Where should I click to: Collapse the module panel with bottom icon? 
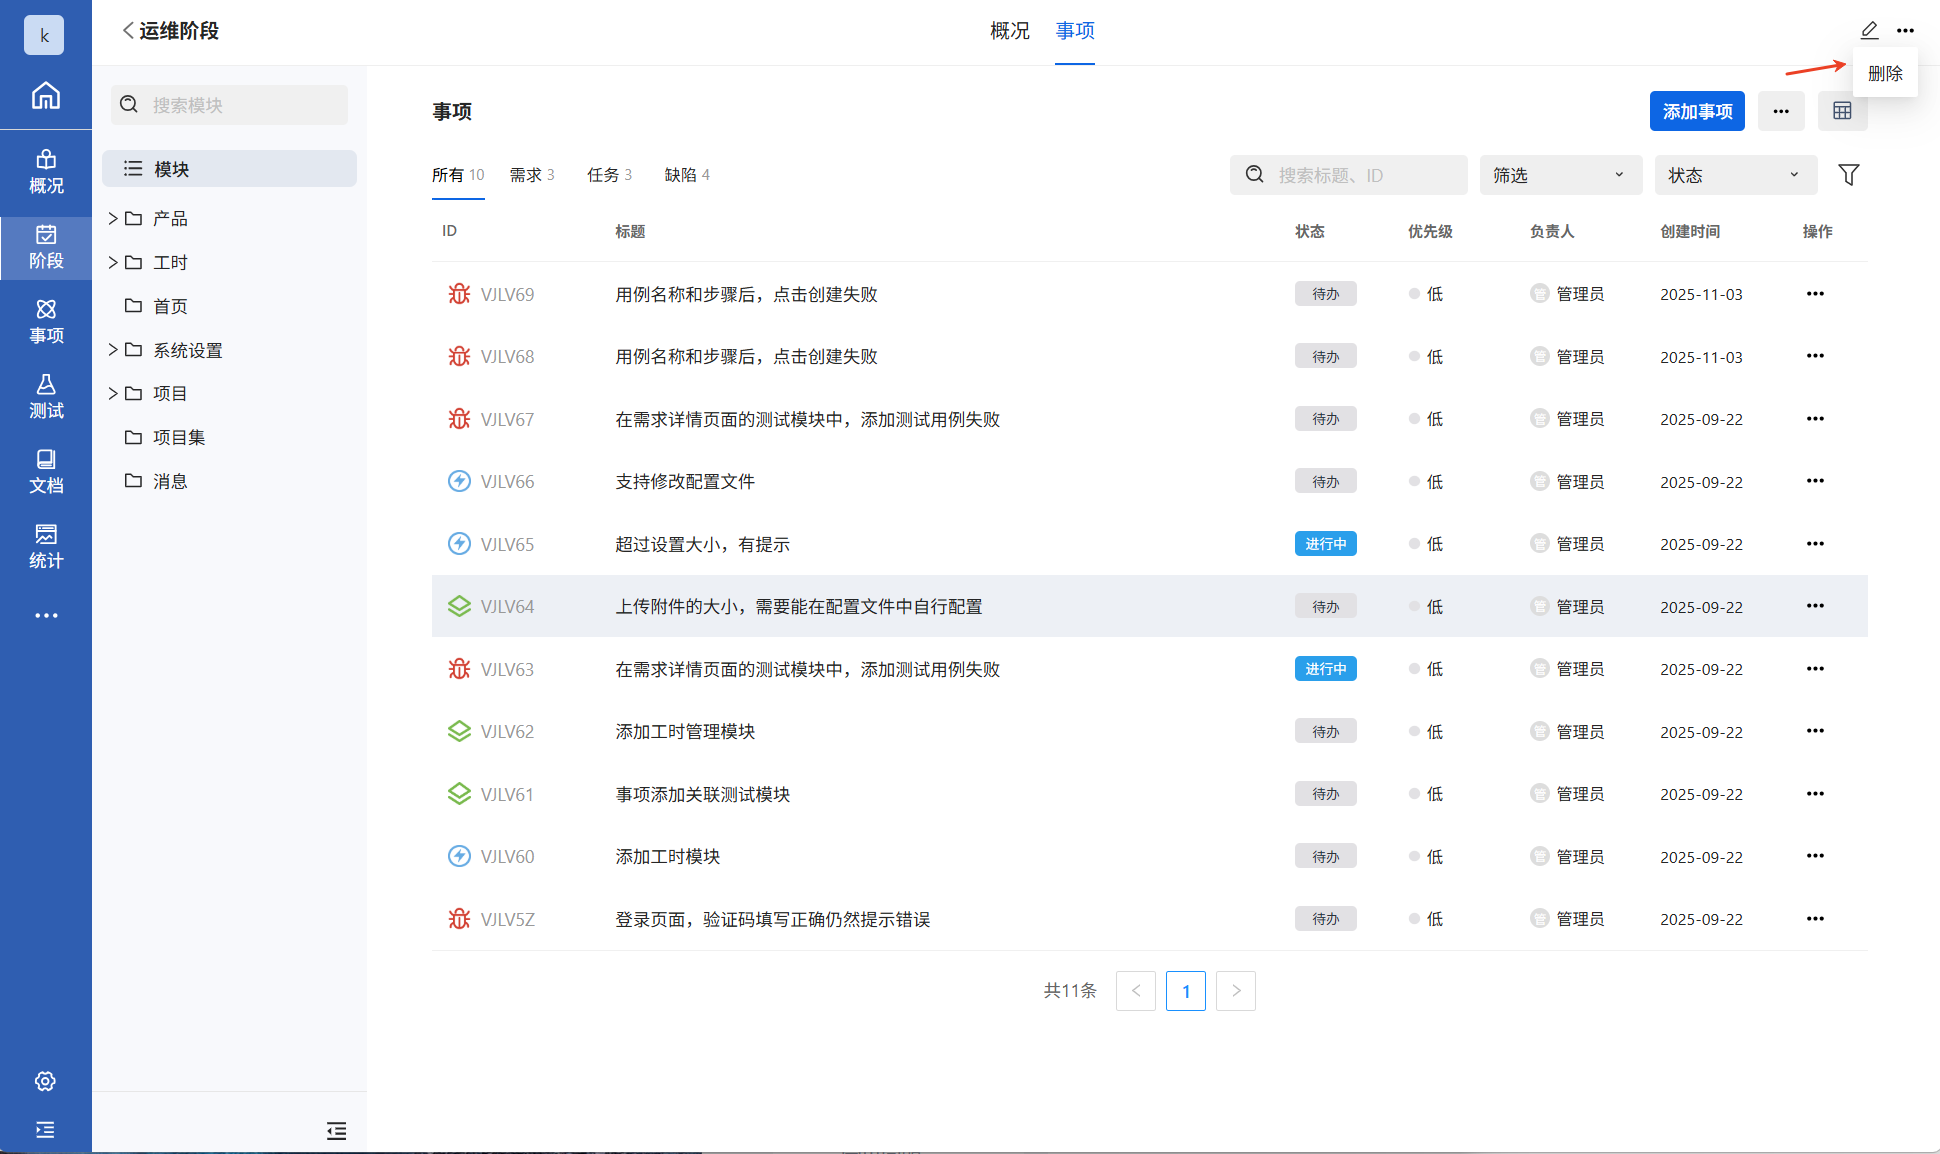[x=336, y=1131]
